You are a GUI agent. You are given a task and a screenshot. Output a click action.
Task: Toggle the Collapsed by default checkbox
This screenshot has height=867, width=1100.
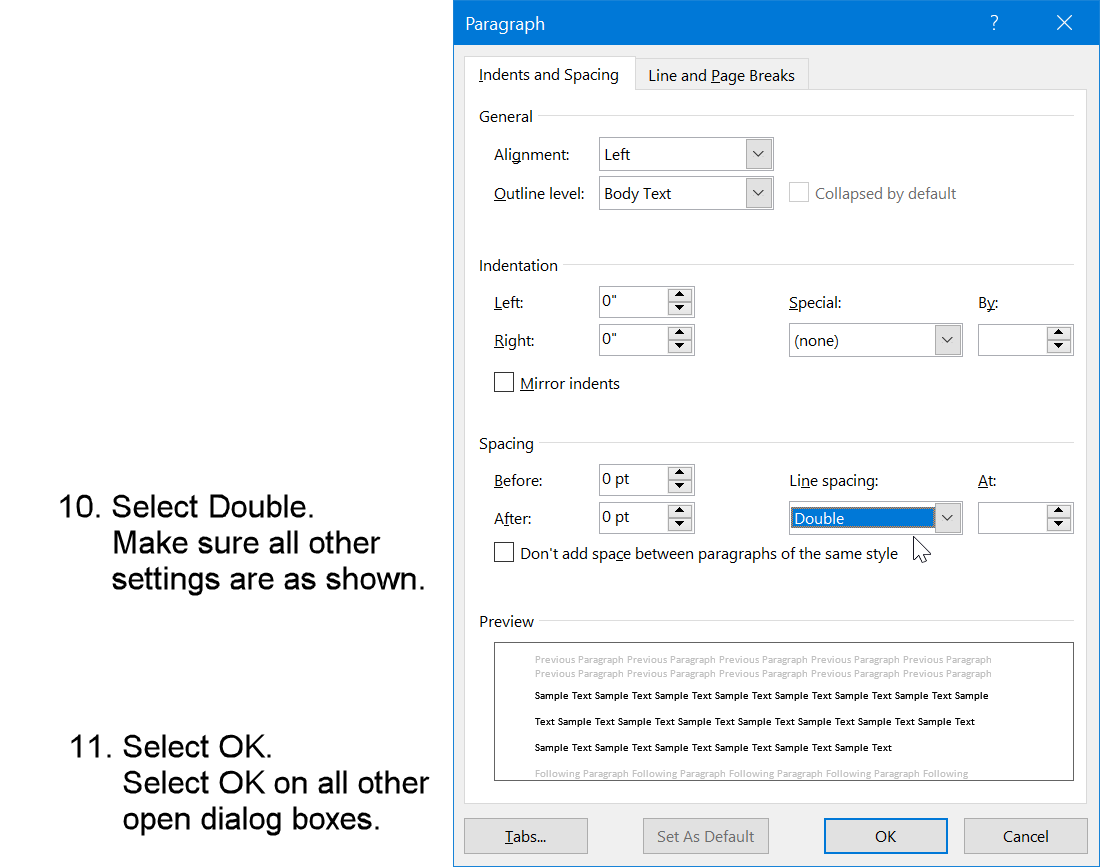click(798, 192)
